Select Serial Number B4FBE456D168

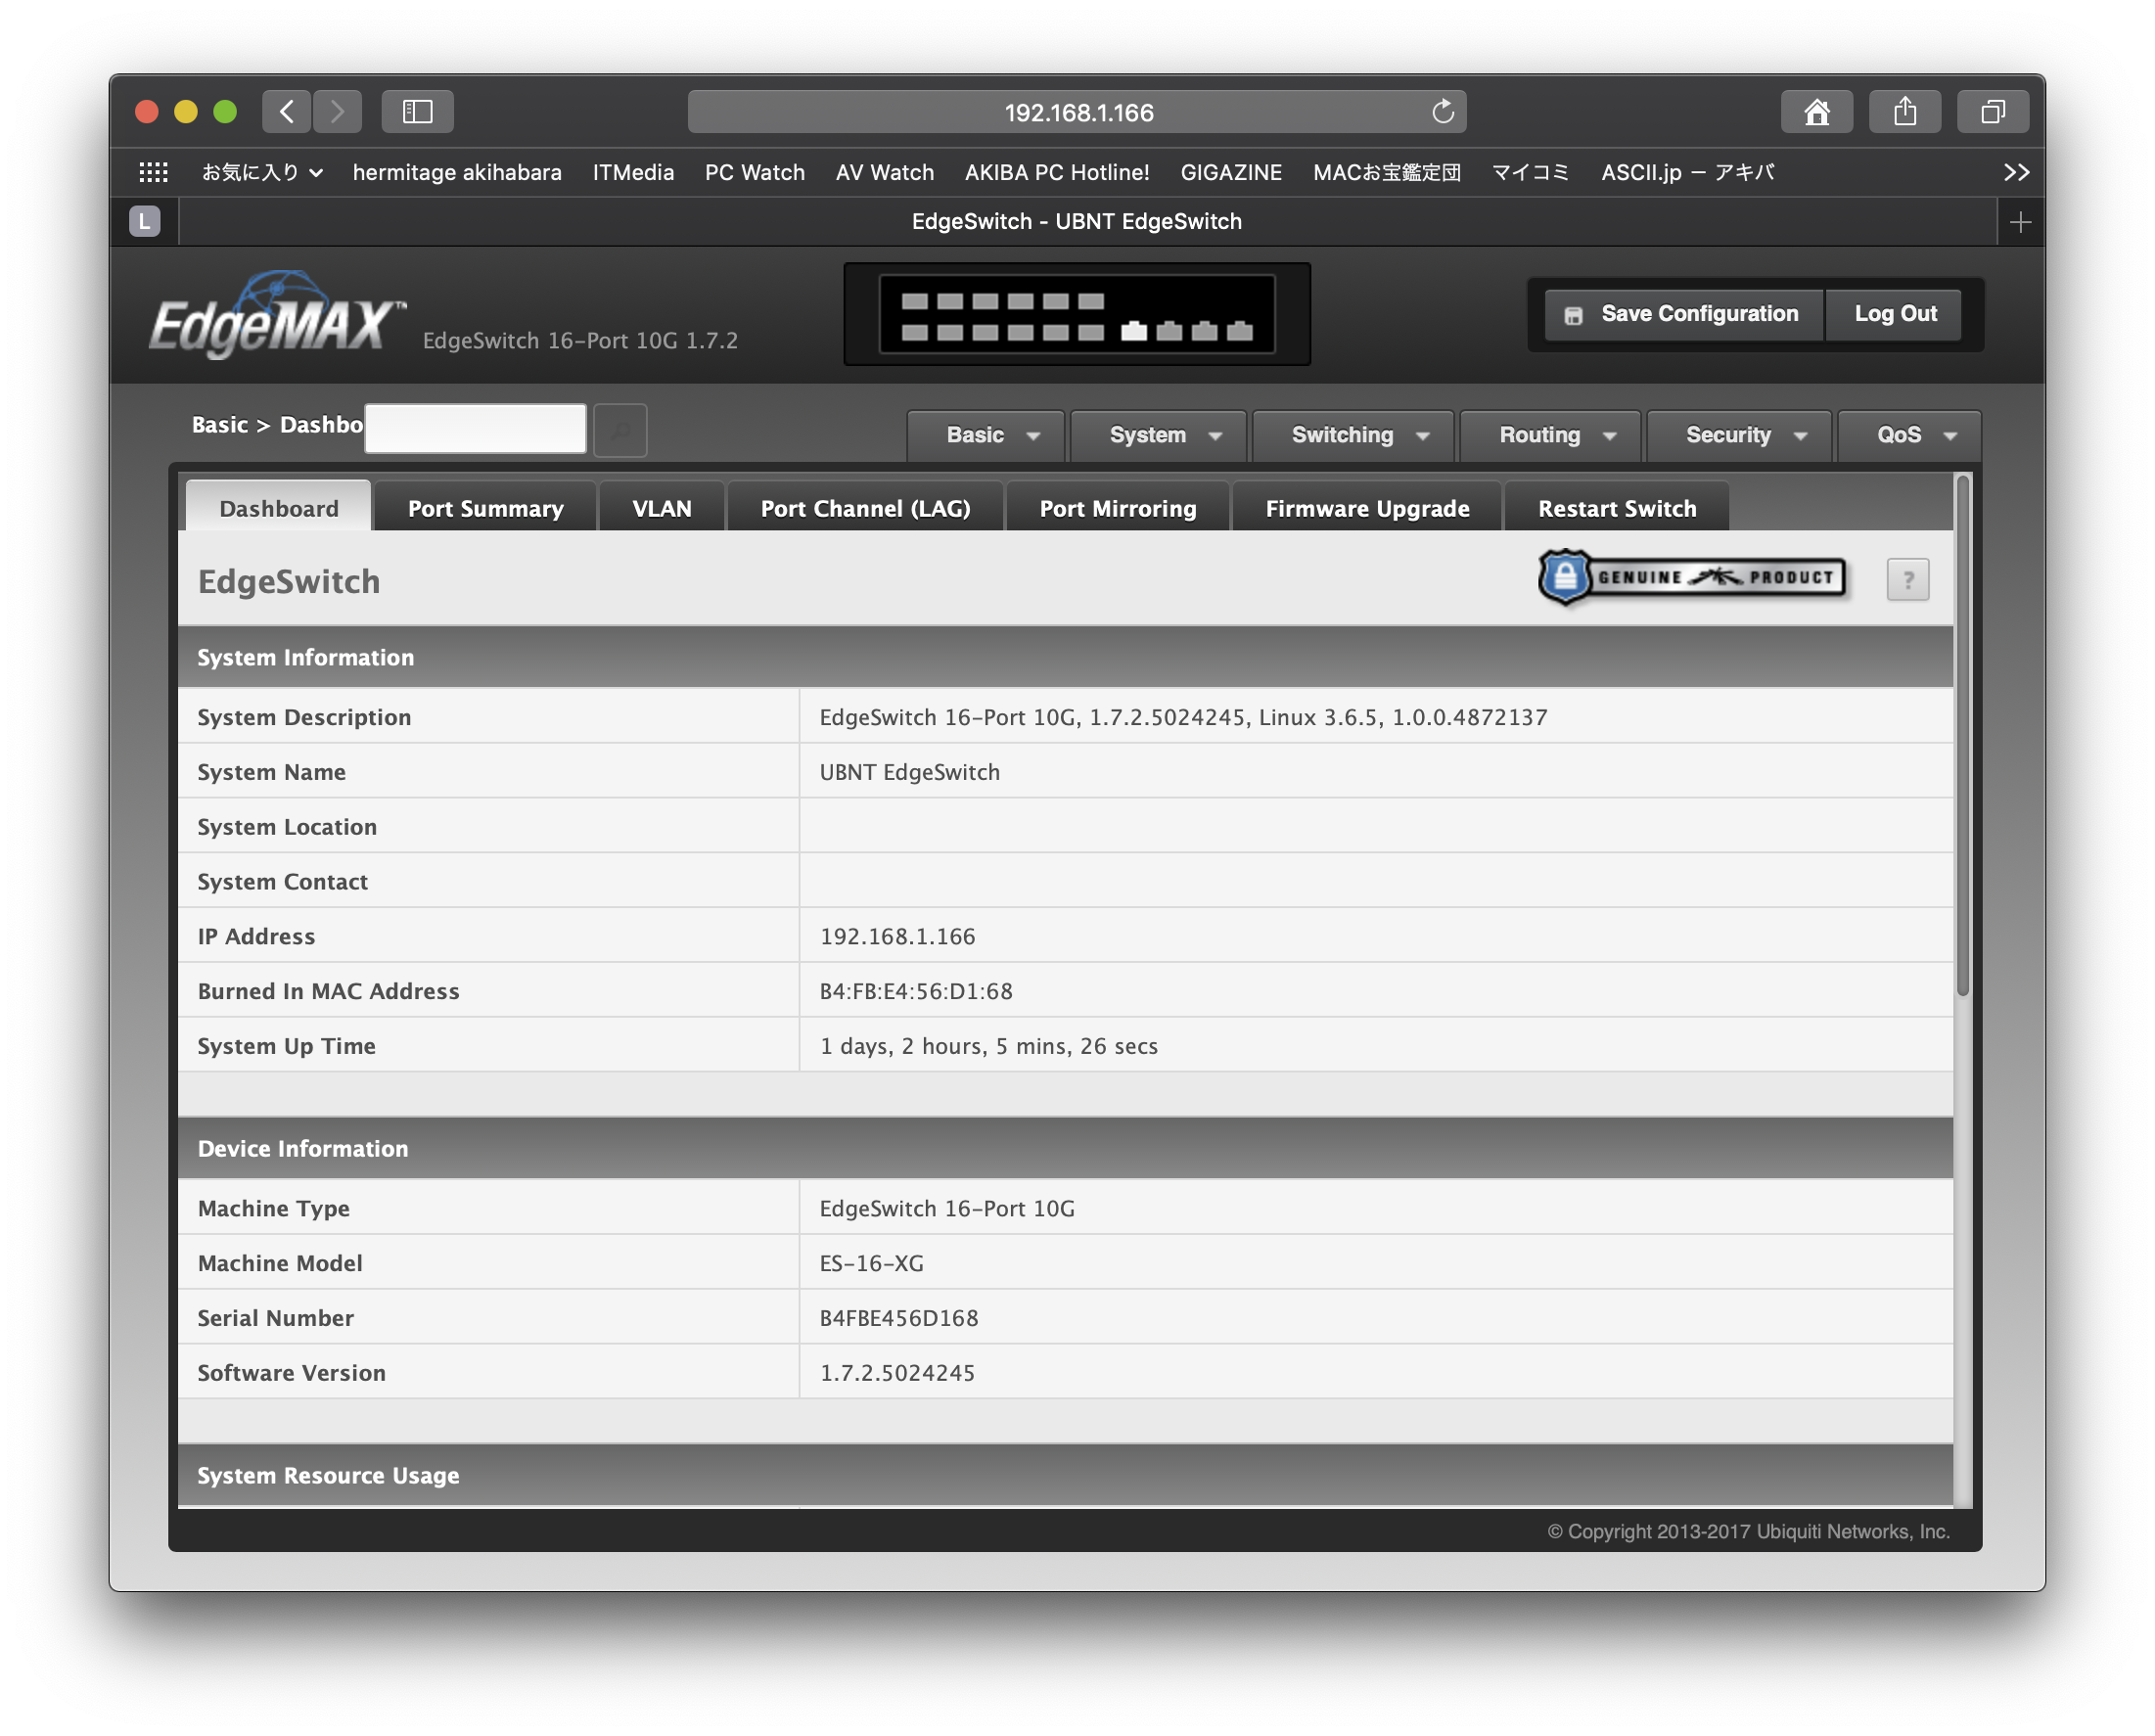[x=899, y=1318]
